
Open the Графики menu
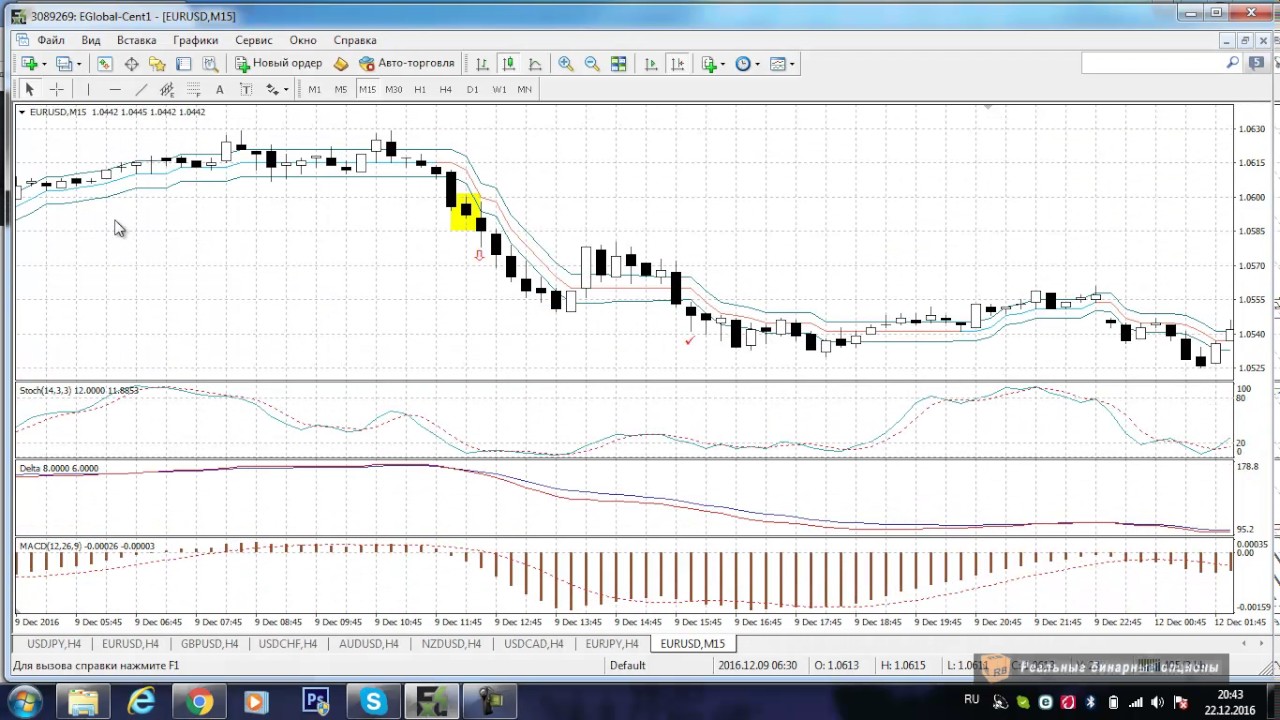point(195,40)
